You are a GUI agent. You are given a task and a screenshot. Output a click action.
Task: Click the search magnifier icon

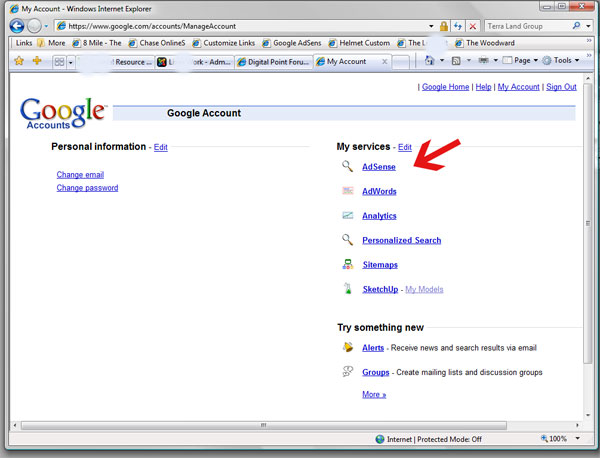(576, 26)
